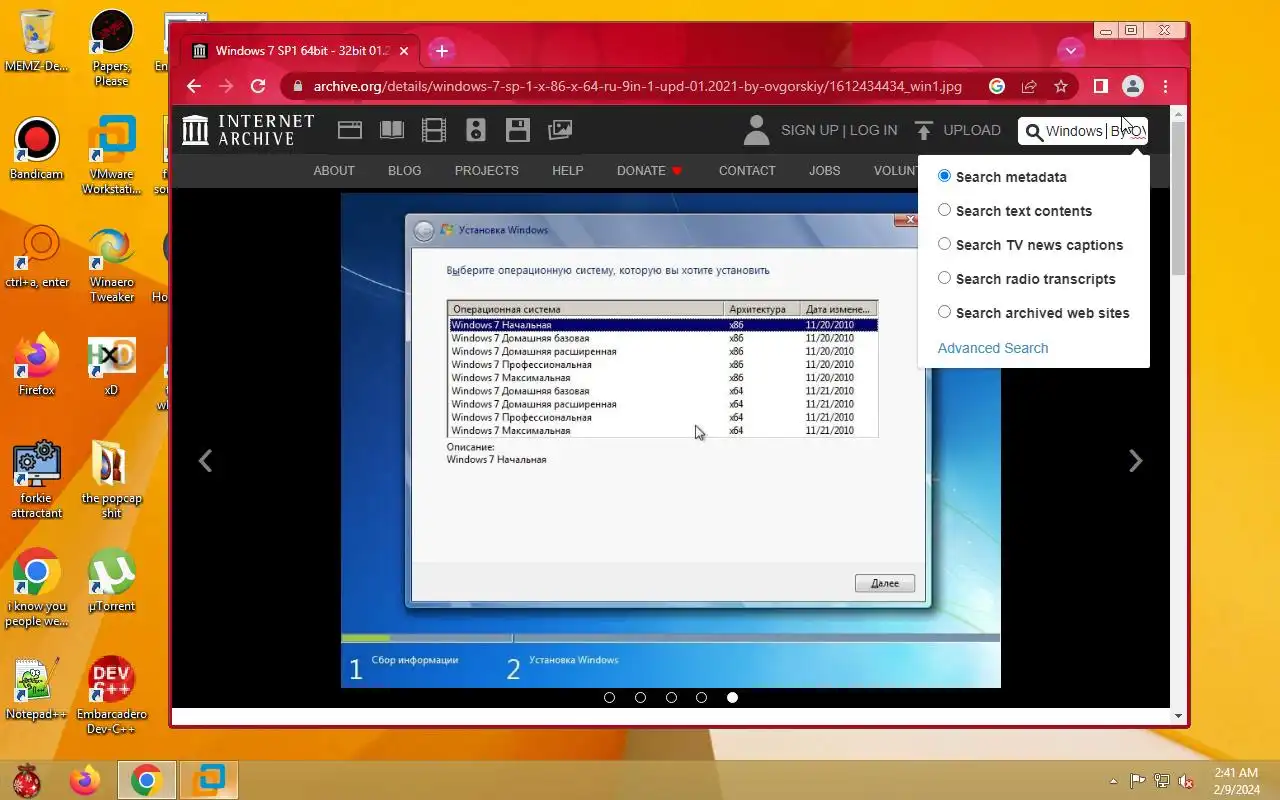The width and height of the screenshot is (1280, 800).
Task: Select Search TV news captions option
Action: (944, 244)
